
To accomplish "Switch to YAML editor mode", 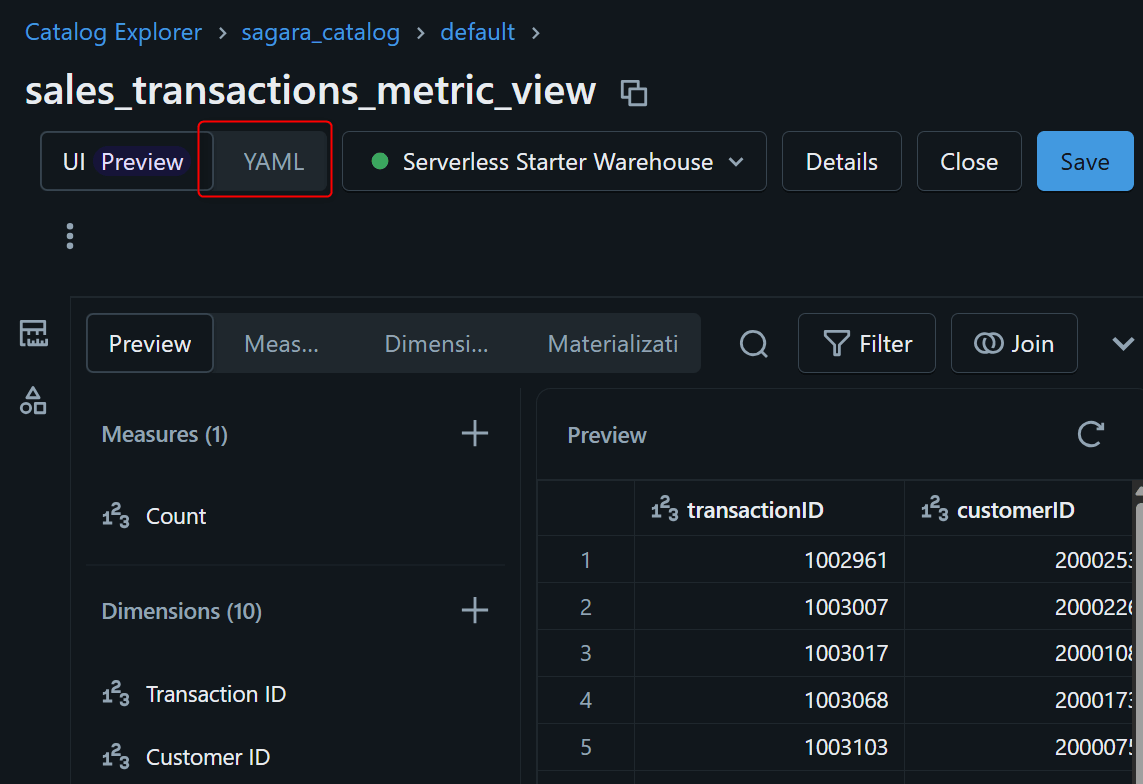I will [273, 162].
